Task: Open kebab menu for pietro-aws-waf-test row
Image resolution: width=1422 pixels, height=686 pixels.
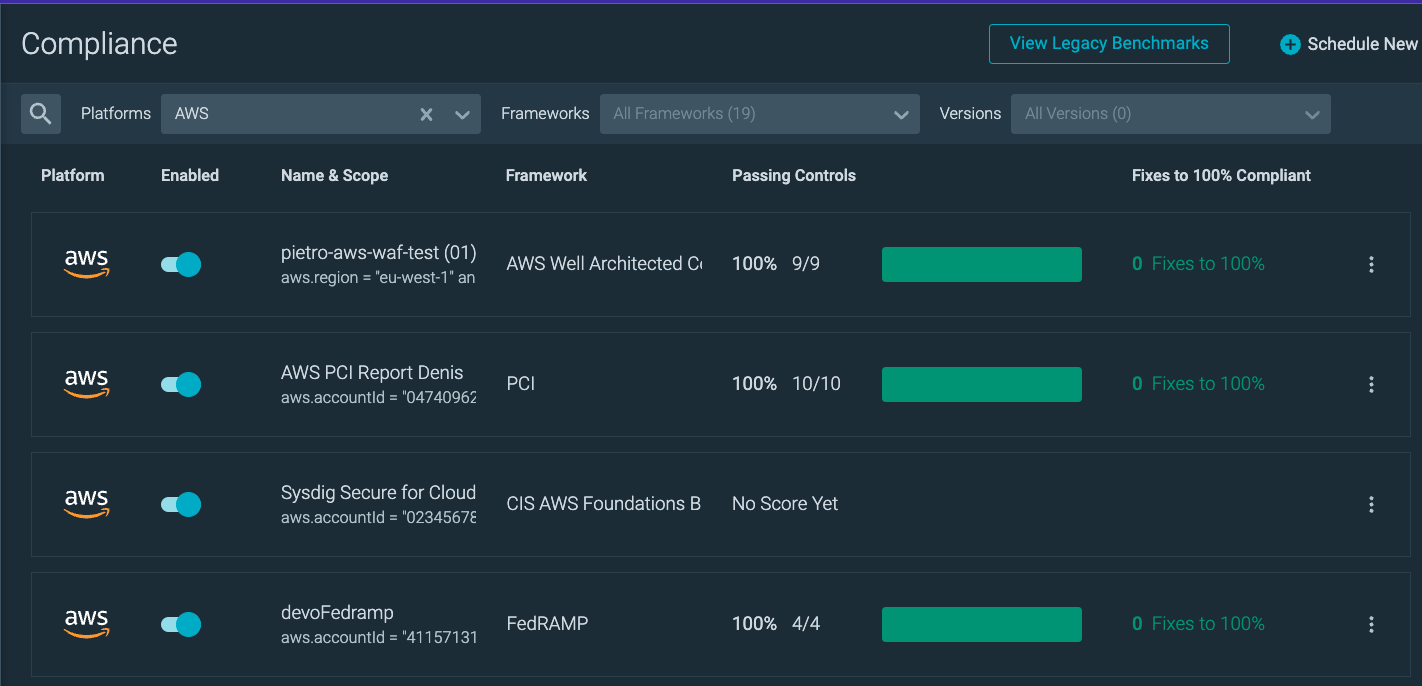Action: coord(1371,264)
